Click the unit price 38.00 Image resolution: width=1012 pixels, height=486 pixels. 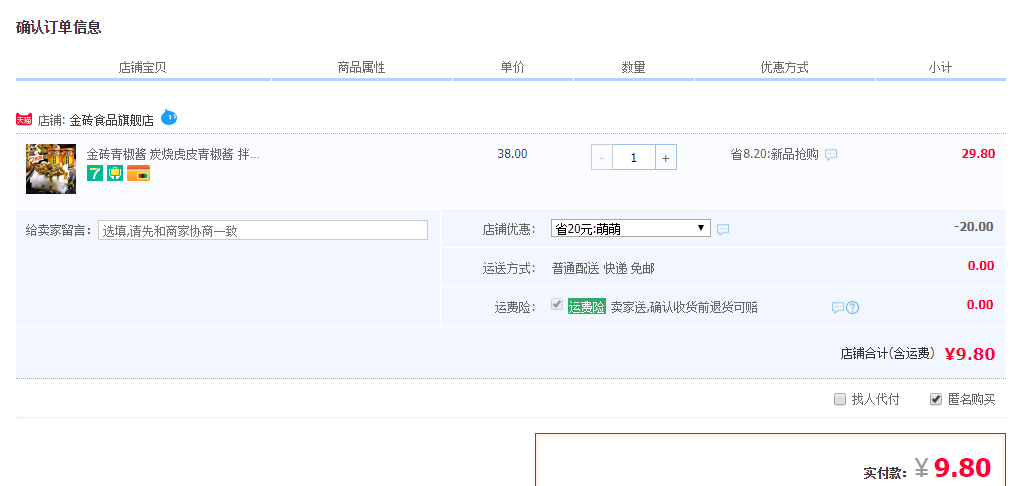[x=512, y=154]
